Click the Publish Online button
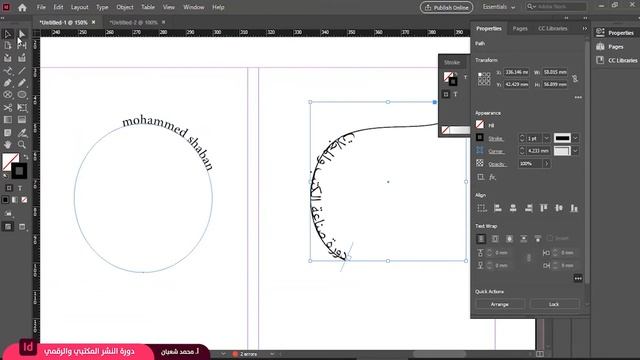Screen dimensions: 640x360 click(x=447, y=7)
